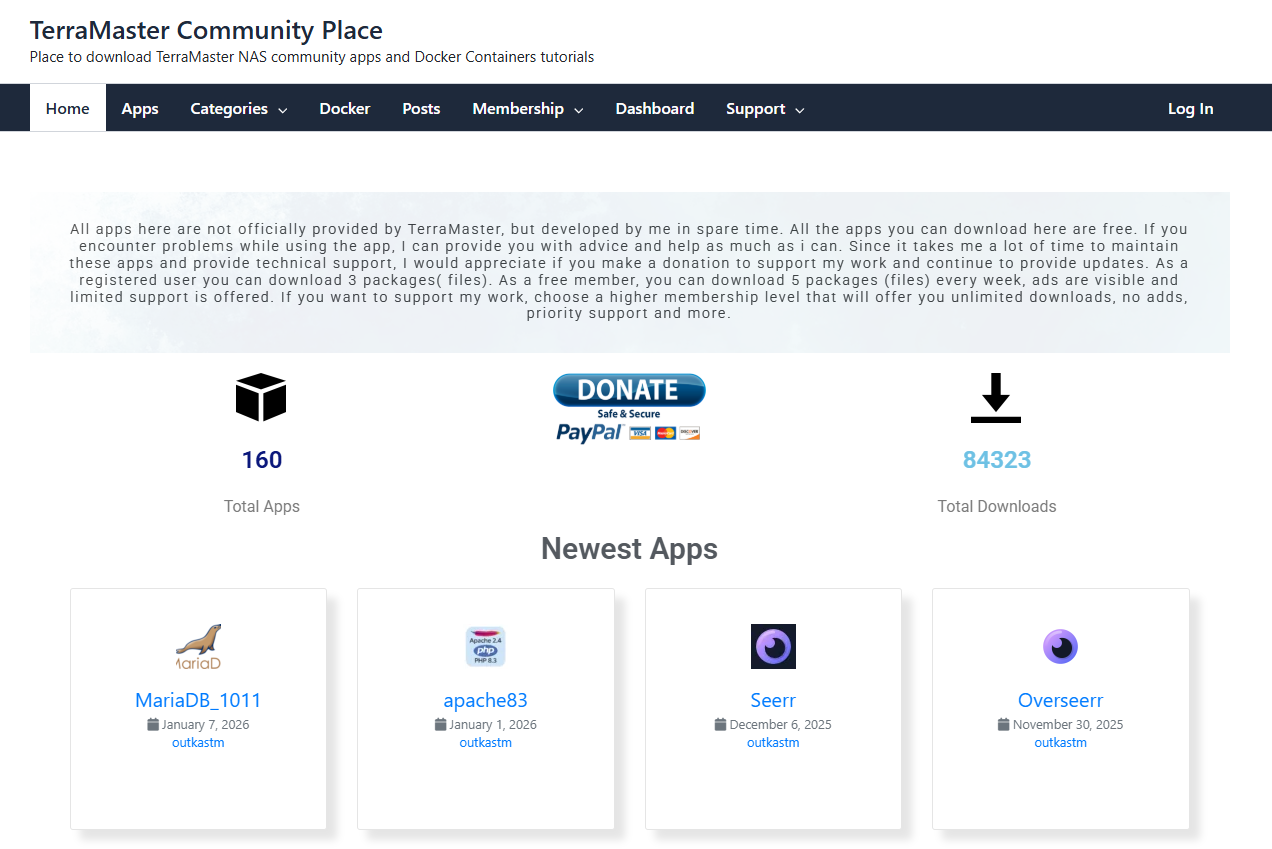Click the black box Total Apps icon

(261, 397)
